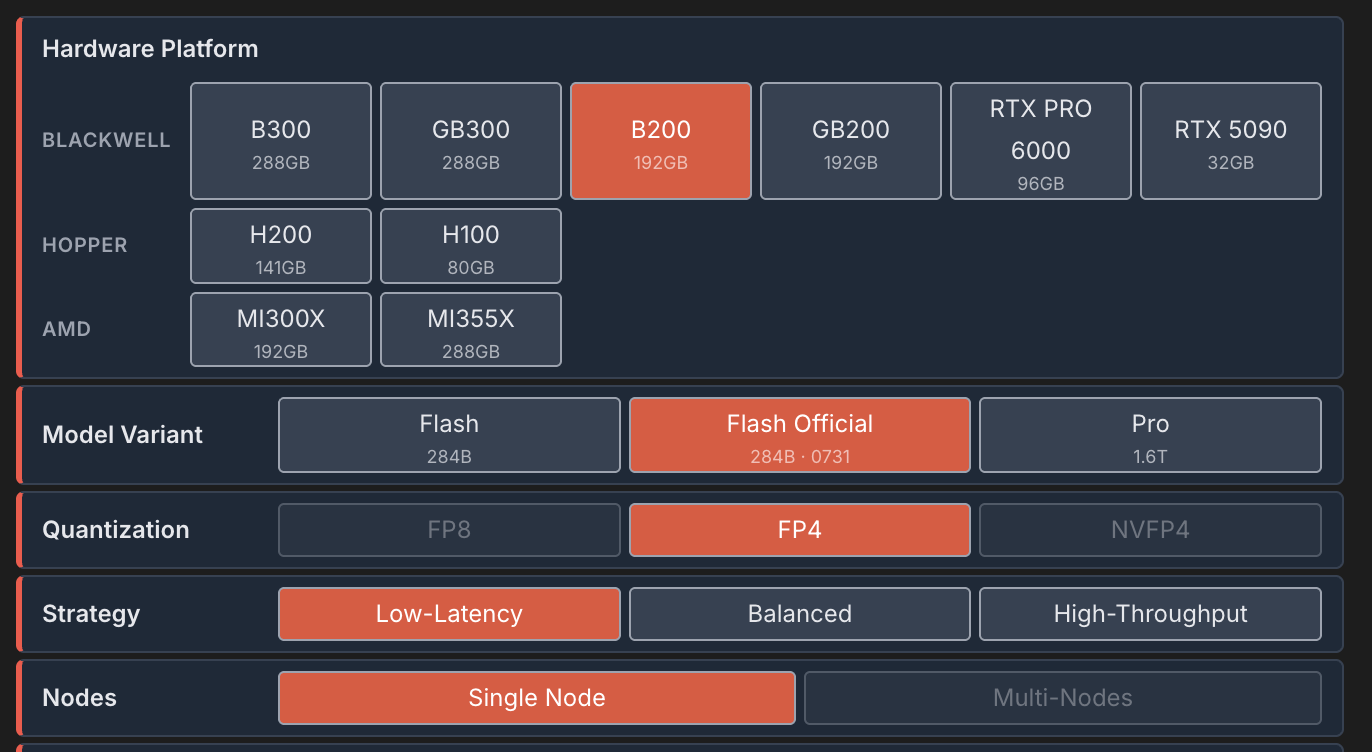
Task: Pick the GB200 192GB hardware option
Action: tap(851, 141)
